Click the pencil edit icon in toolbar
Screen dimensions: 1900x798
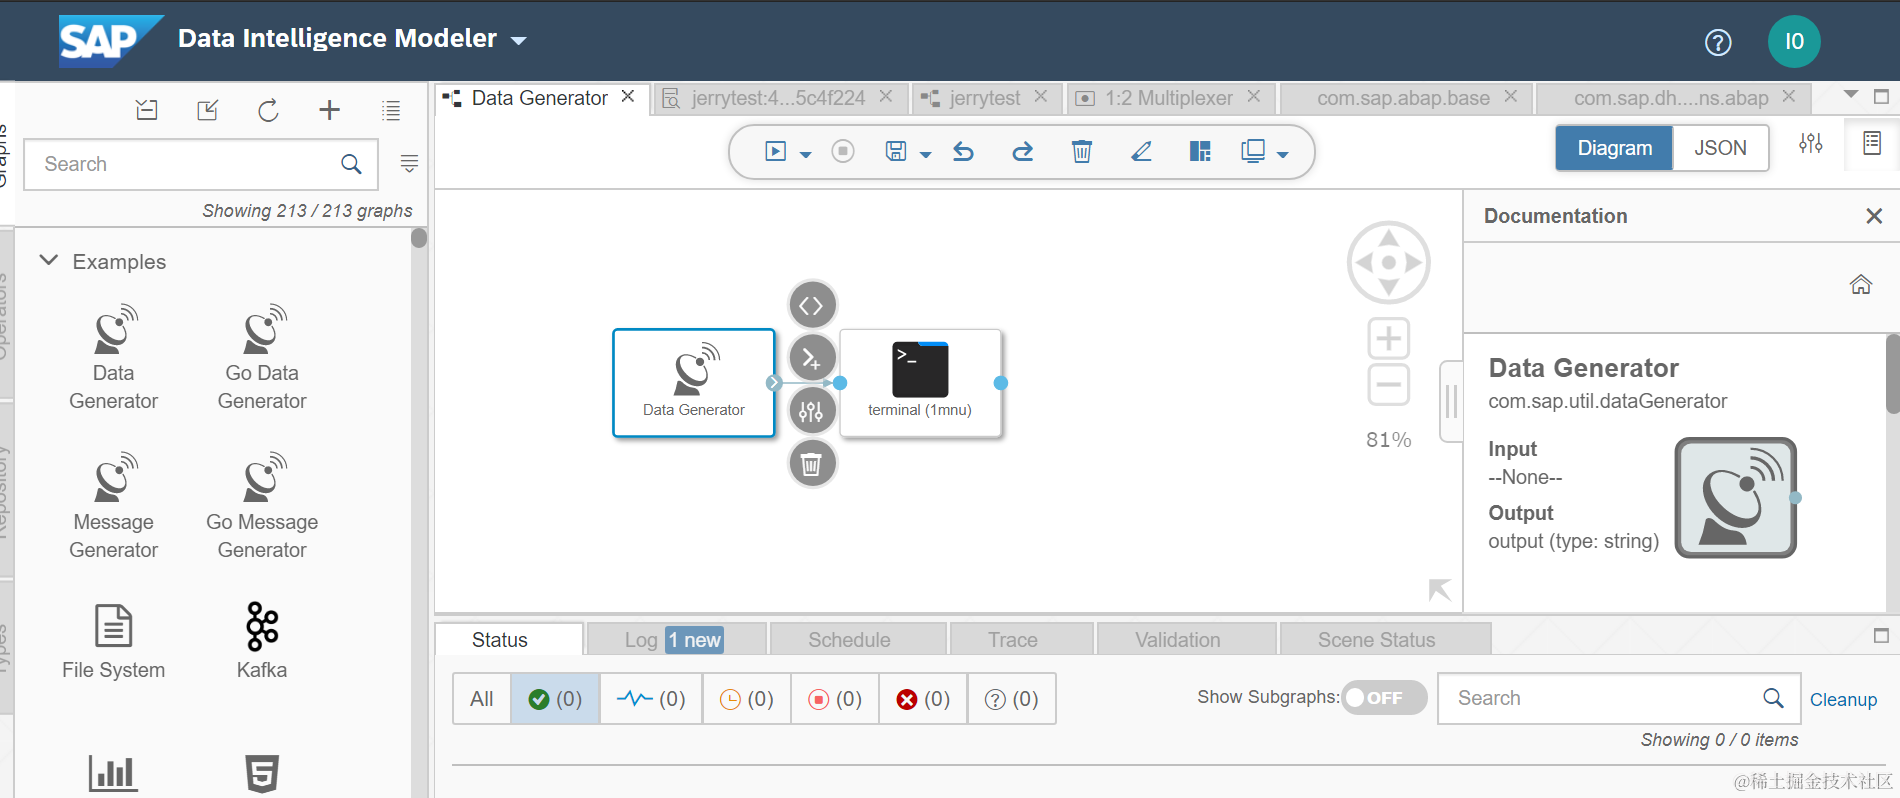1141,151
